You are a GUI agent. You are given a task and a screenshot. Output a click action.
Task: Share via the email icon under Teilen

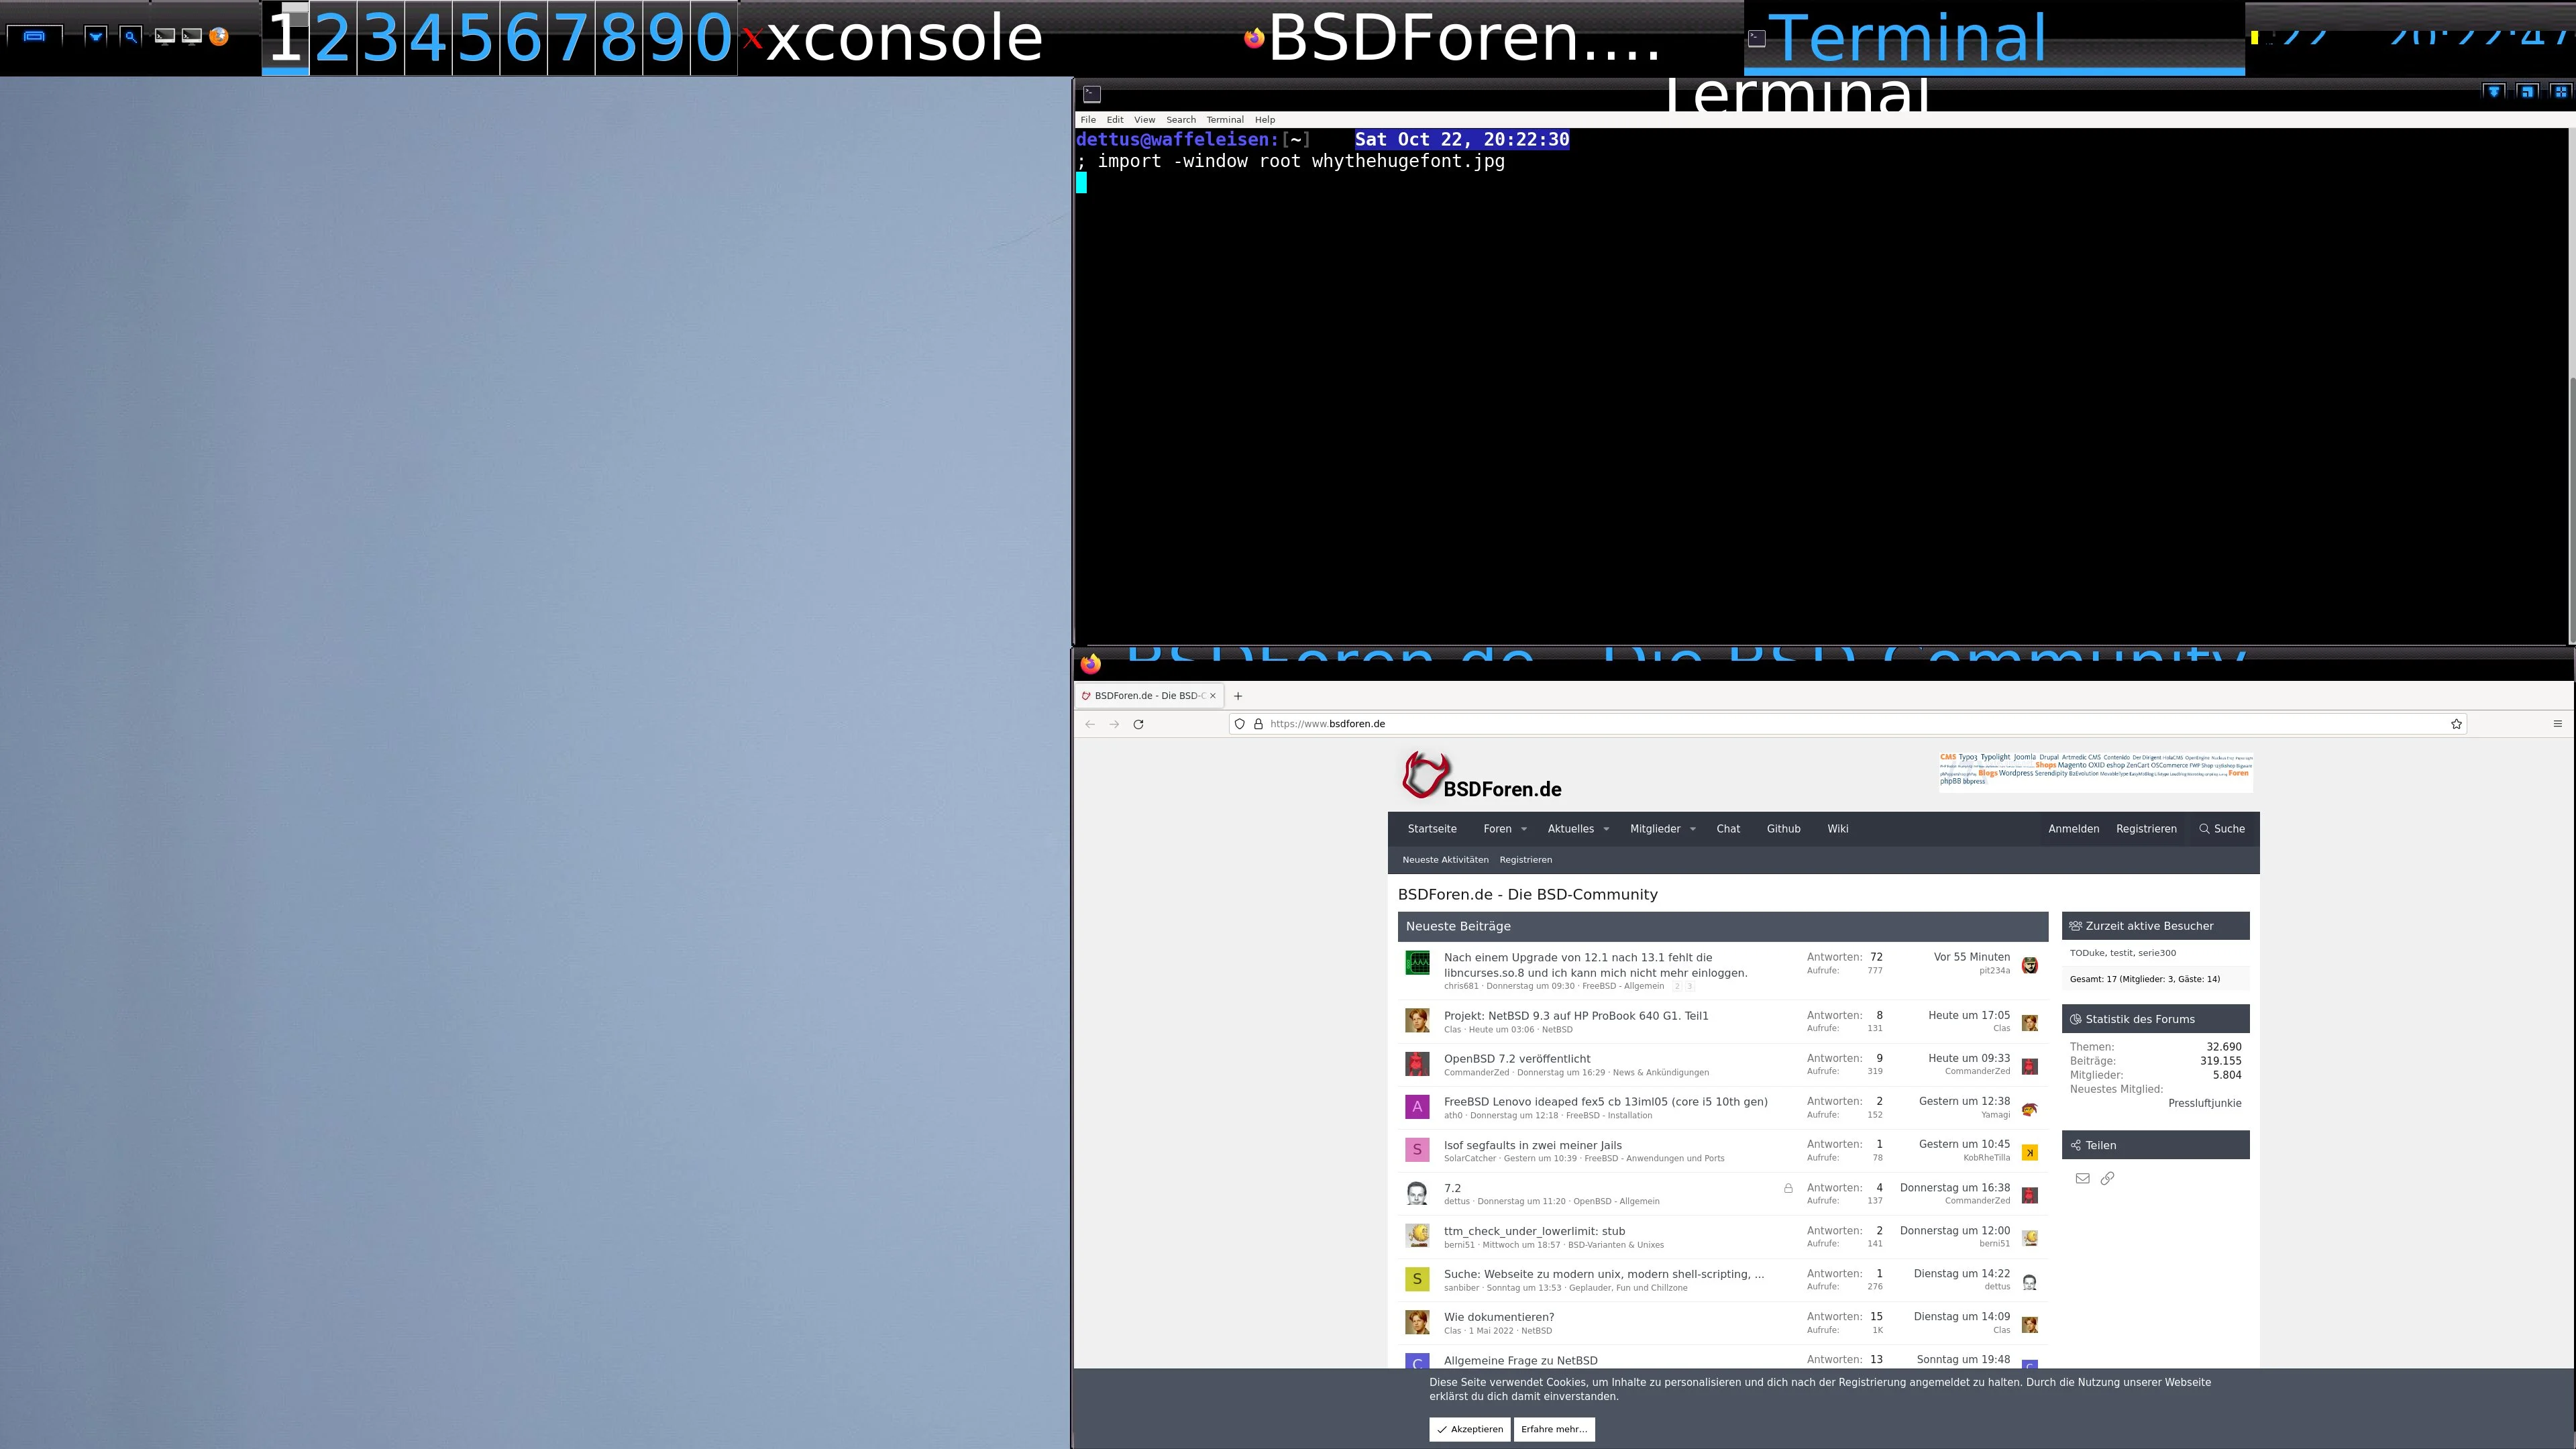coord(2083,1178)
